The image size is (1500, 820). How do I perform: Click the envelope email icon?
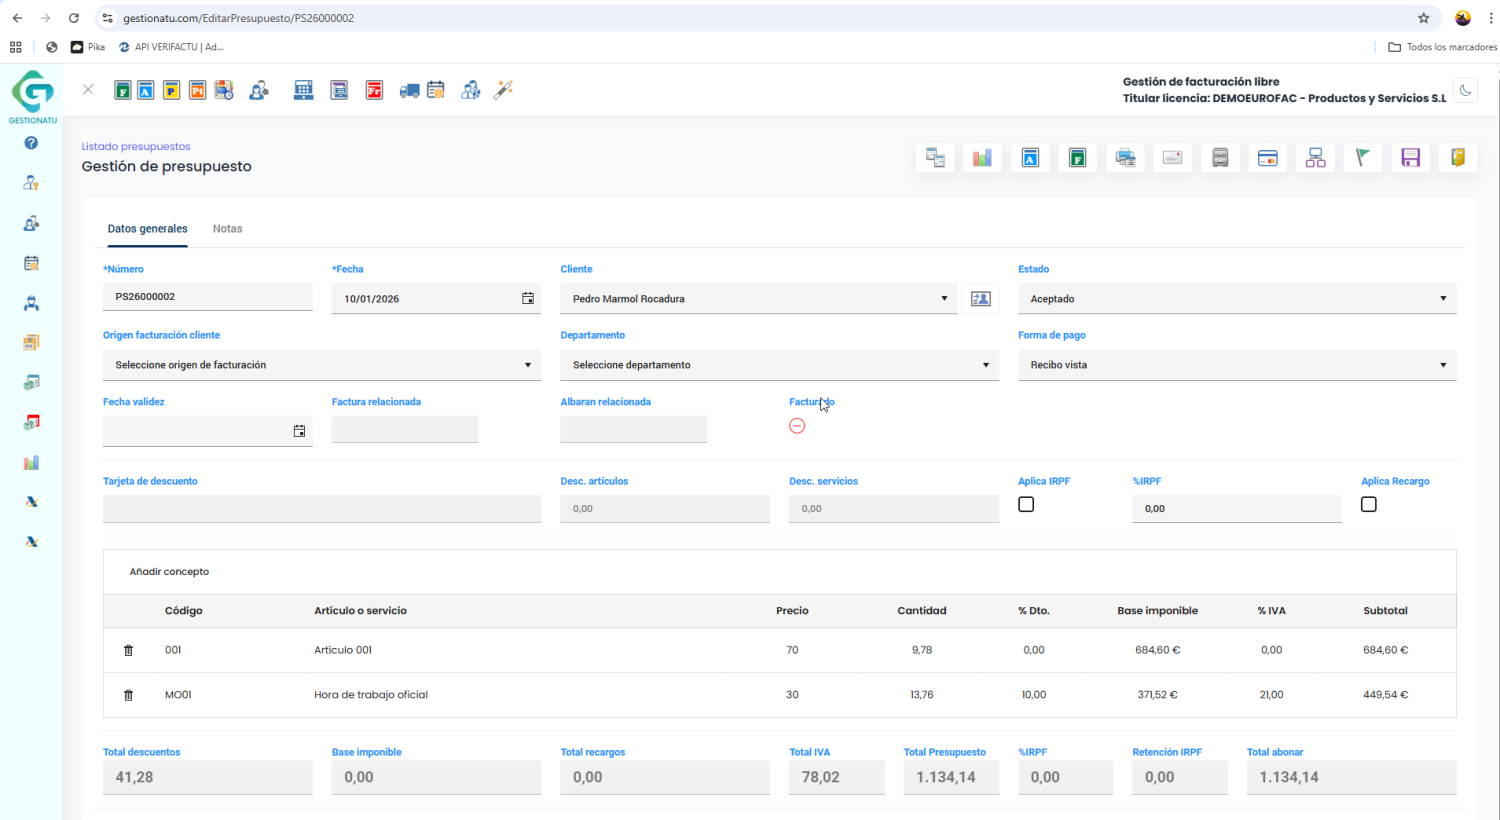(x=1172, y=158)
